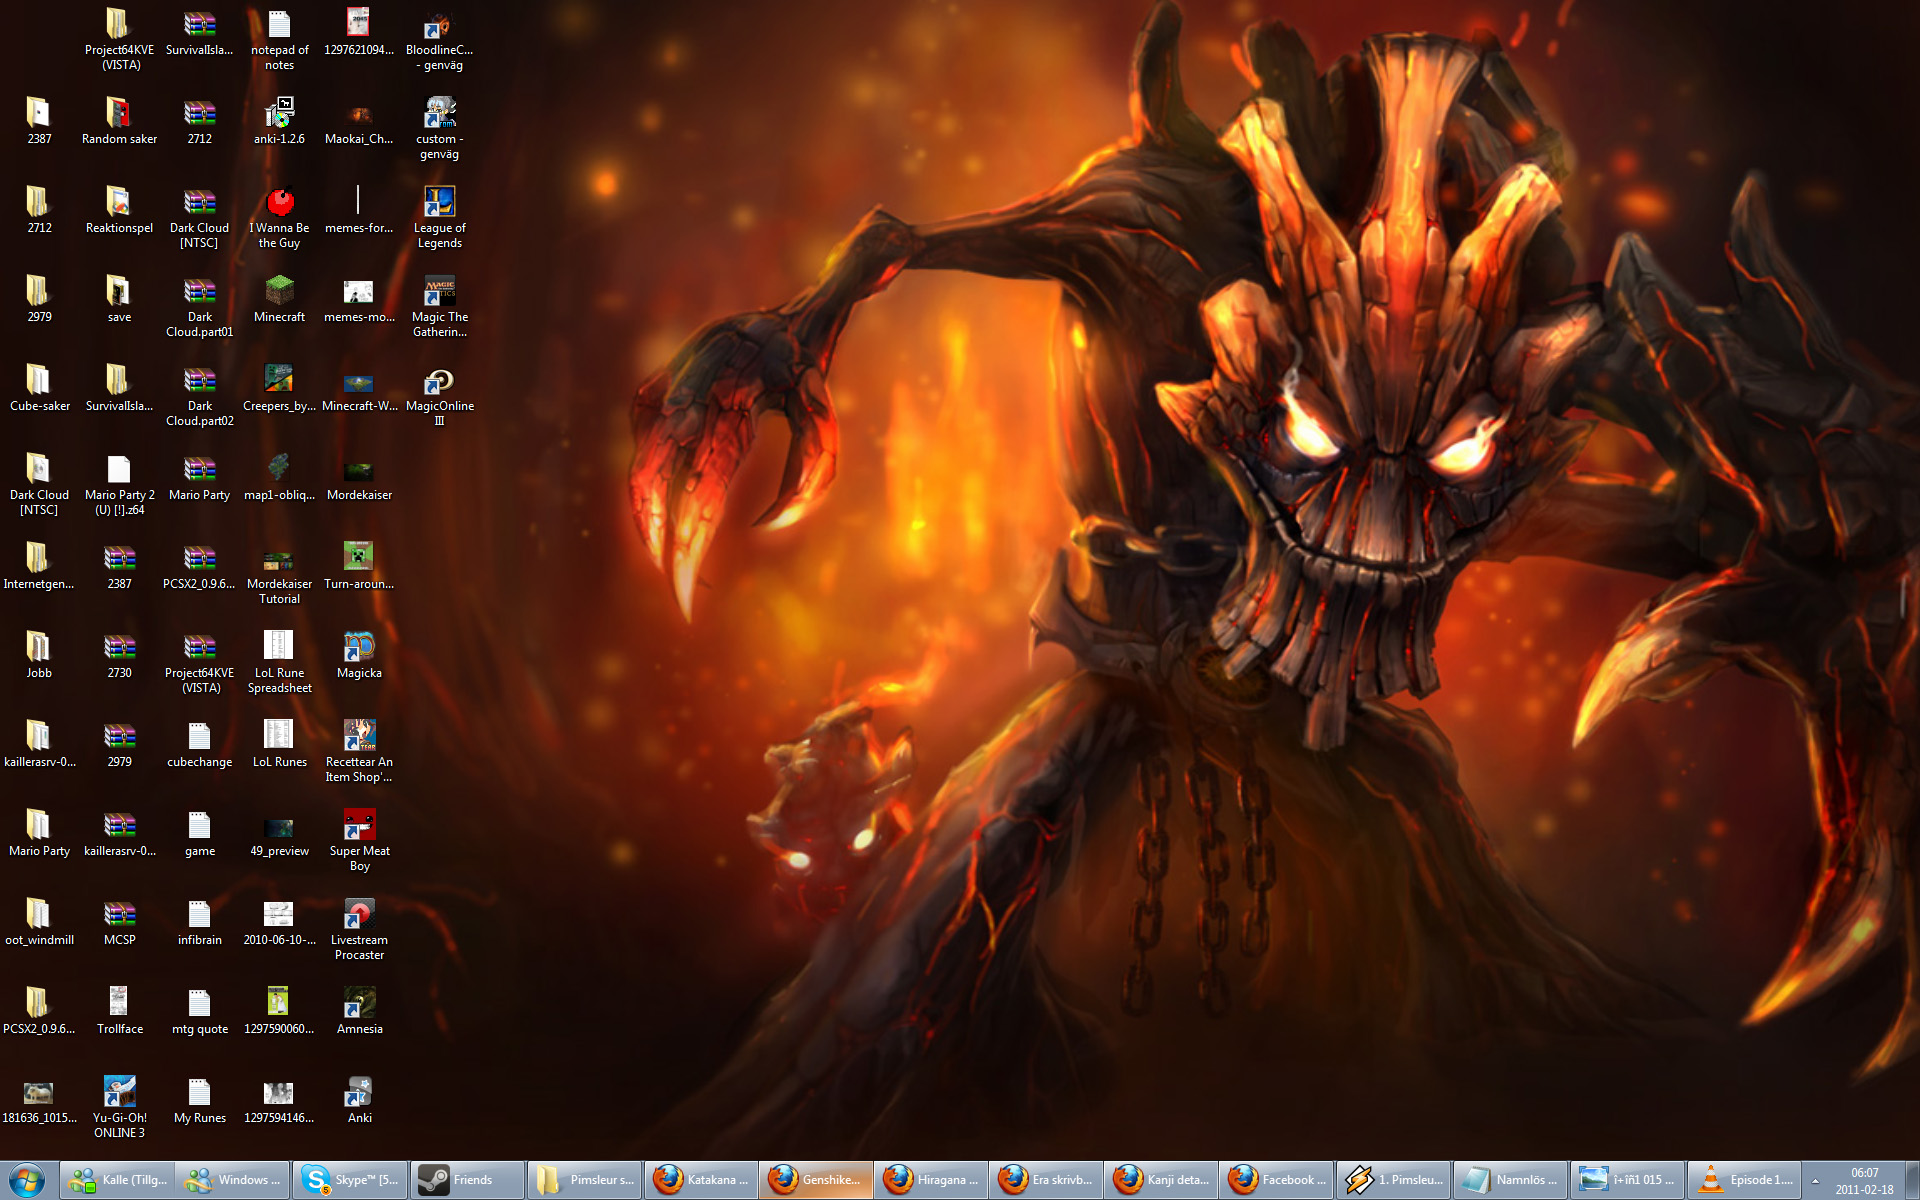This screenshot has width=1920, height=1200.
Task: Click the Show desktop strip
Action: [x=1911, y=1180]
